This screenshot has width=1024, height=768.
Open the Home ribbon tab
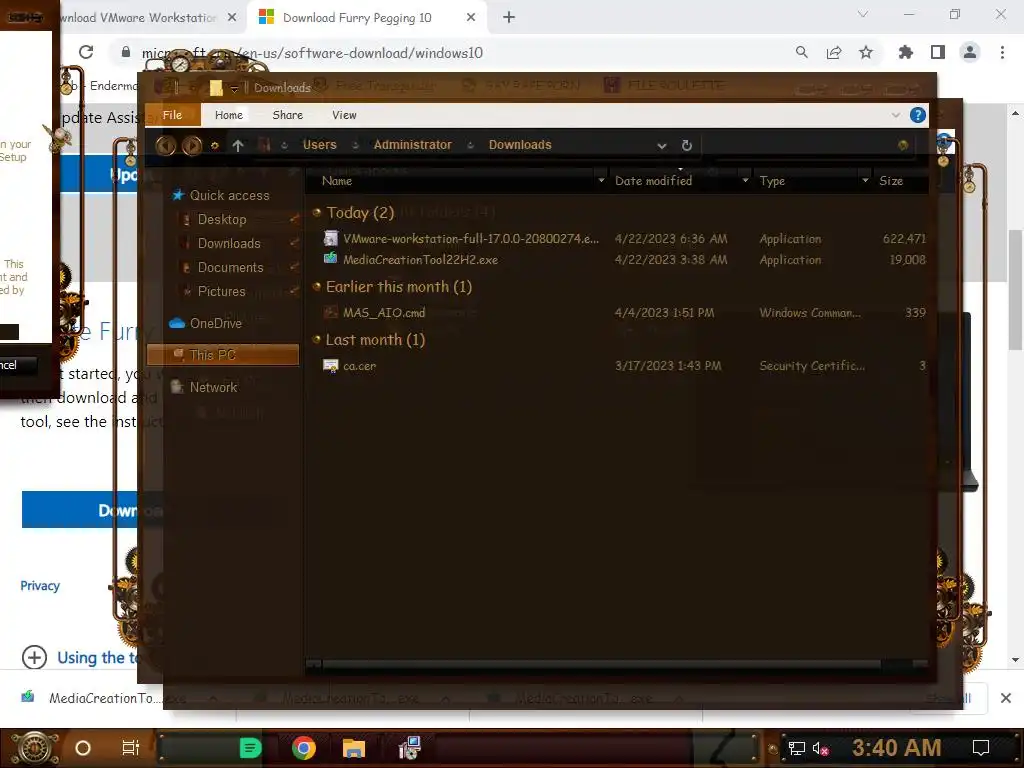pyautogui.click(x=229, y=115)
